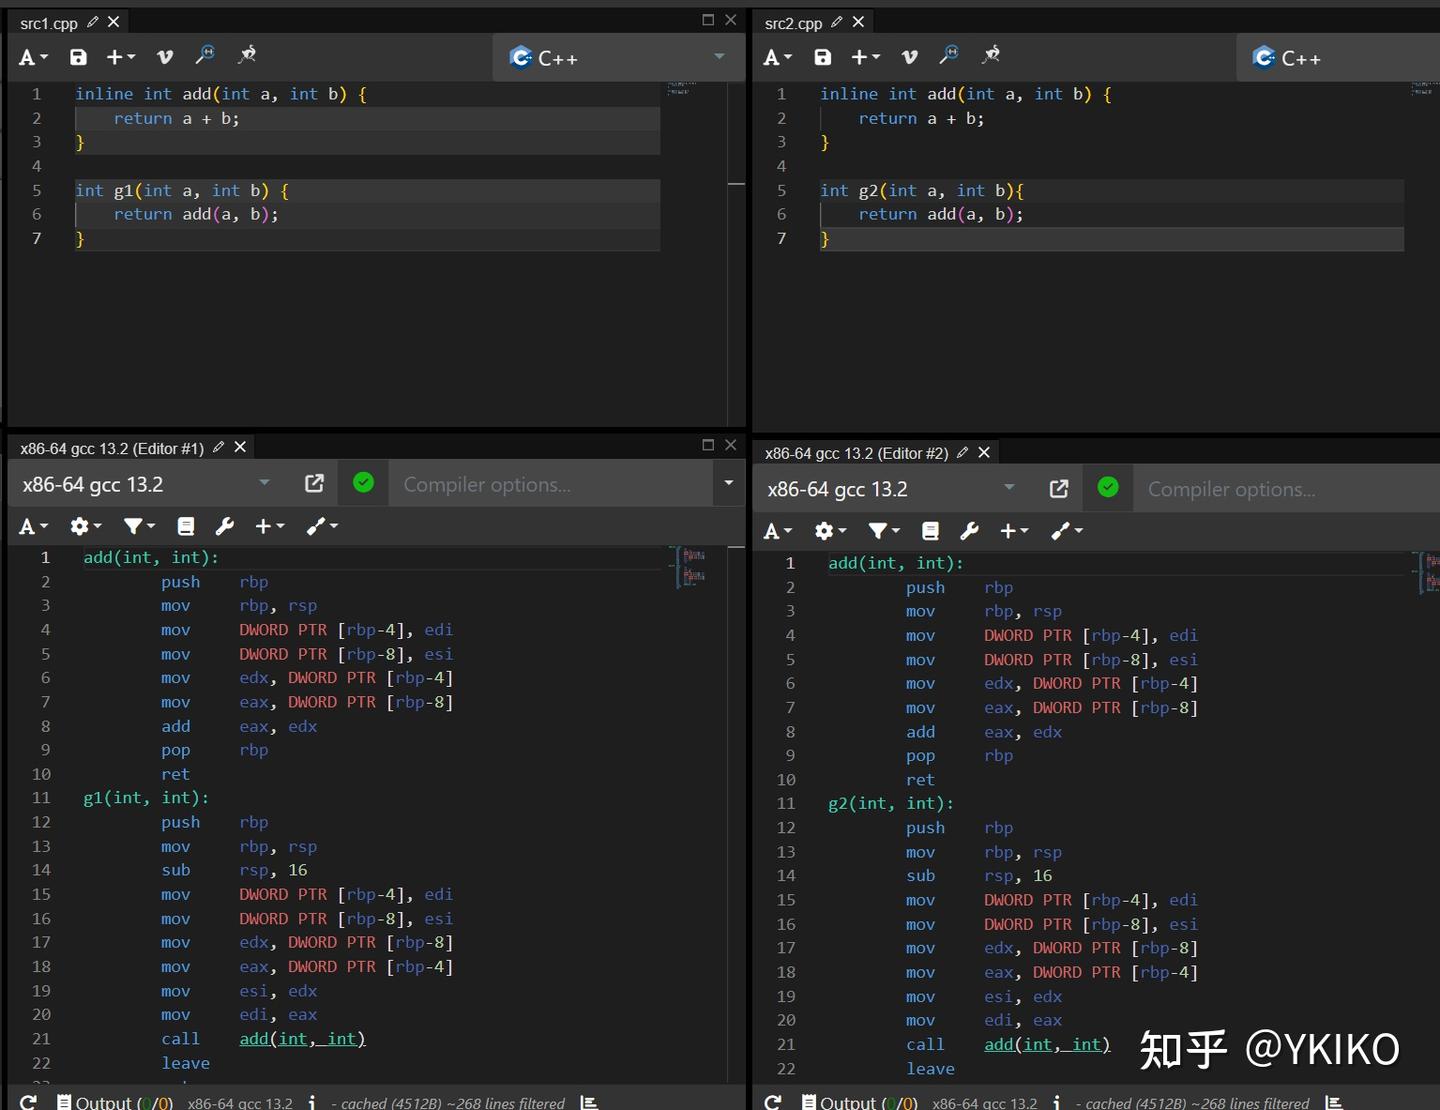Open Add new dropdown in src1.cpp toolbar
Screen dimensions: 1440x1110
[121, 57]
